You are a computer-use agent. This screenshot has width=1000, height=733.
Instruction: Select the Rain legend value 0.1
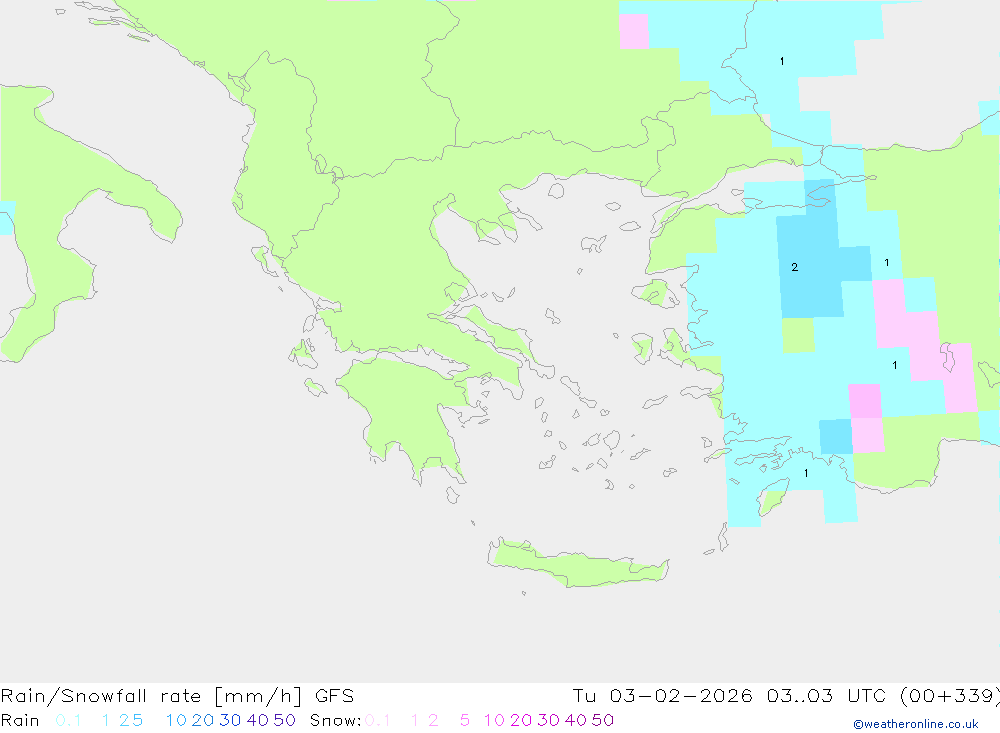68,720
